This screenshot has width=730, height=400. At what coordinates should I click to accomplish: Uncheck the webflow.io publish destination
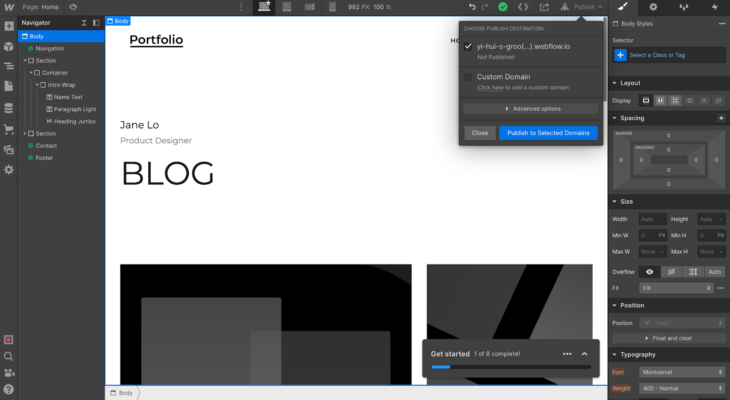(x=468, y=47)
